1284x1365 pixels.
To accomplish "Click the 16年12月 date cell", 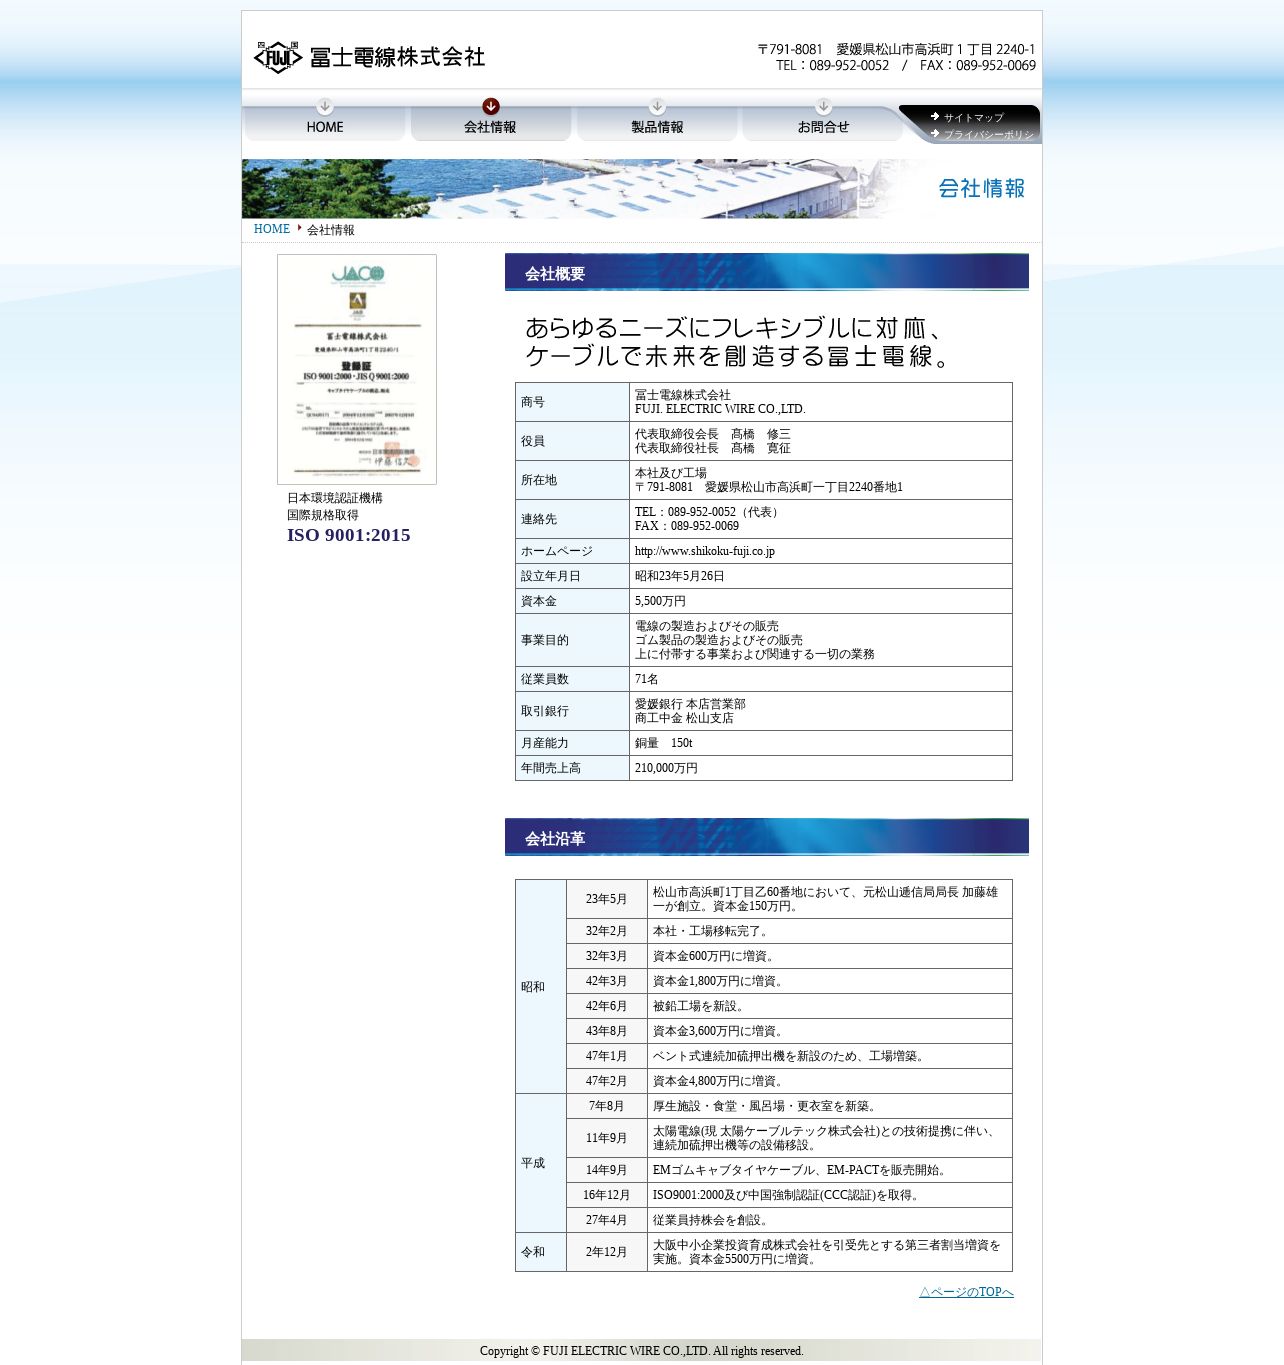I will pyautogui.click(x=607, y=1195).
